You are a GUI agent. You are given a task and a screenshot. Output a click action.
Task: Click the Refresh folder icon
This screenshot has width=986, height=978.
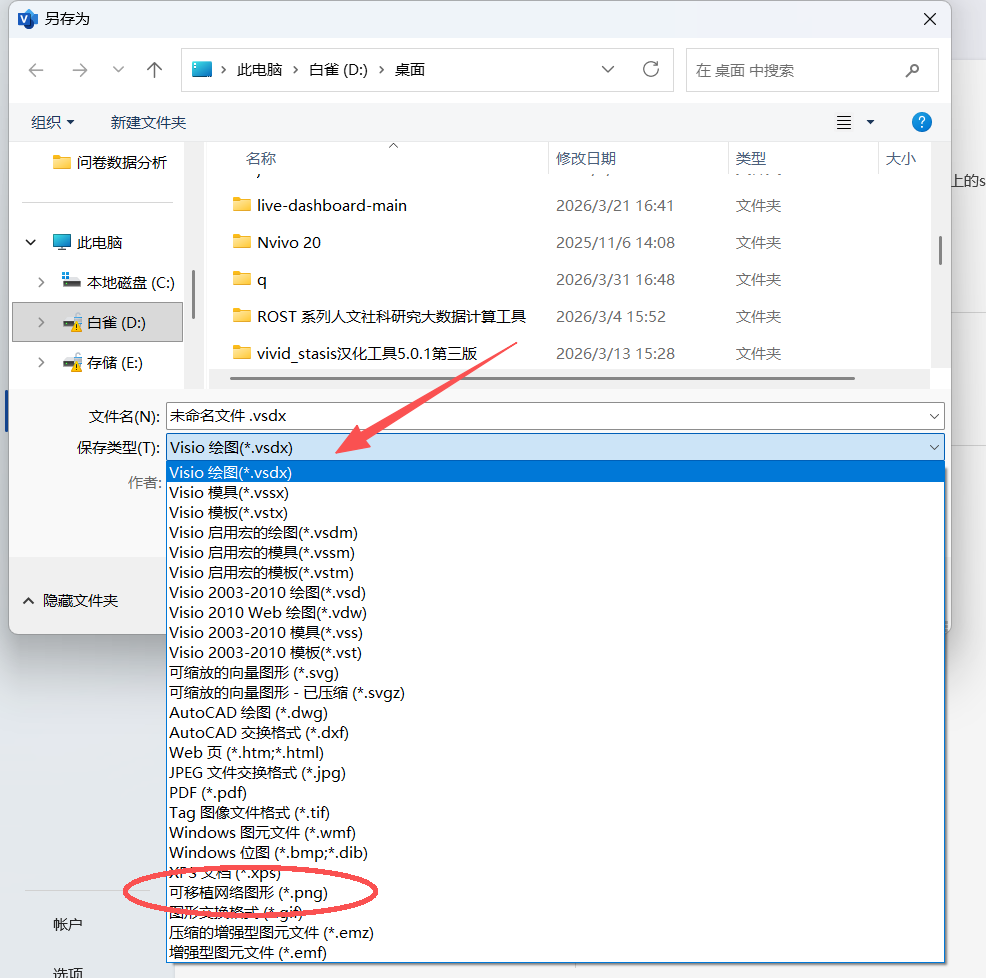pos(651,70)
